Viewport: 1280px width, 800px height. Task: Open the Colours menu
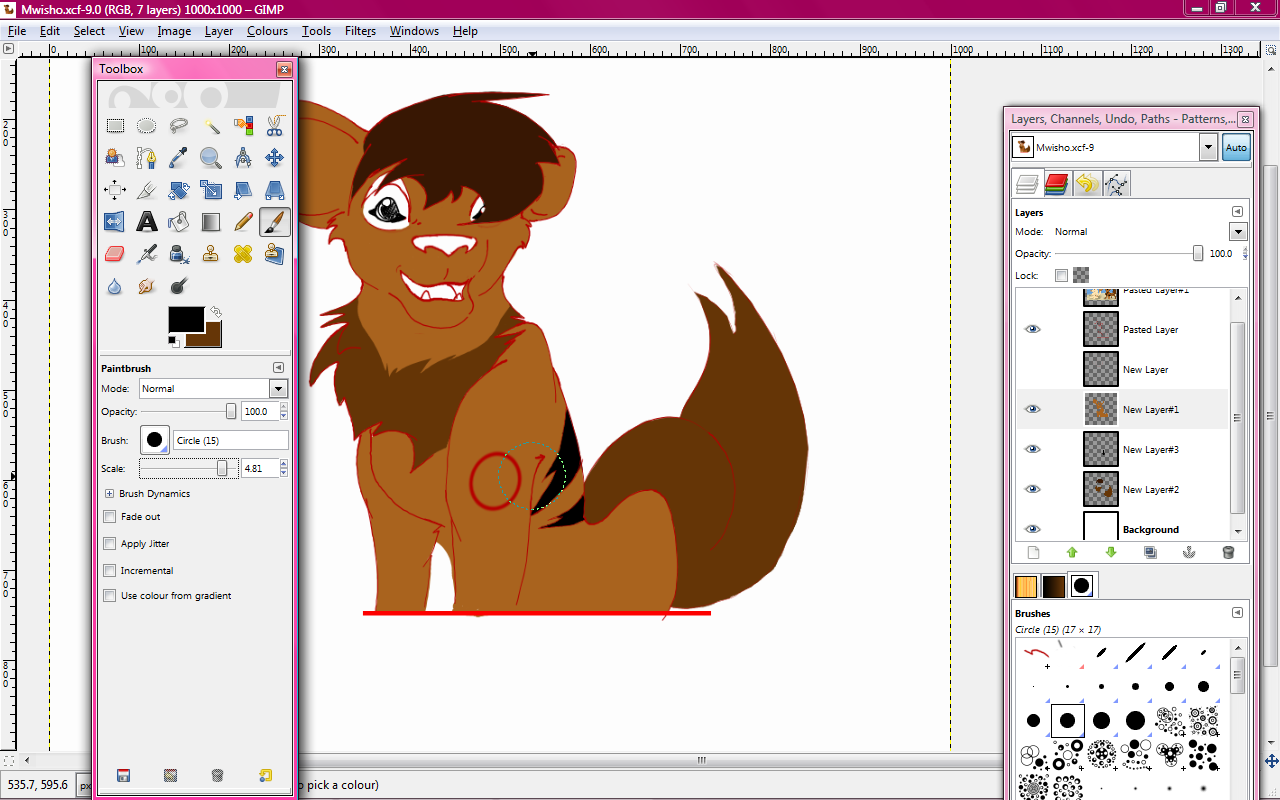tap(267, 31)
